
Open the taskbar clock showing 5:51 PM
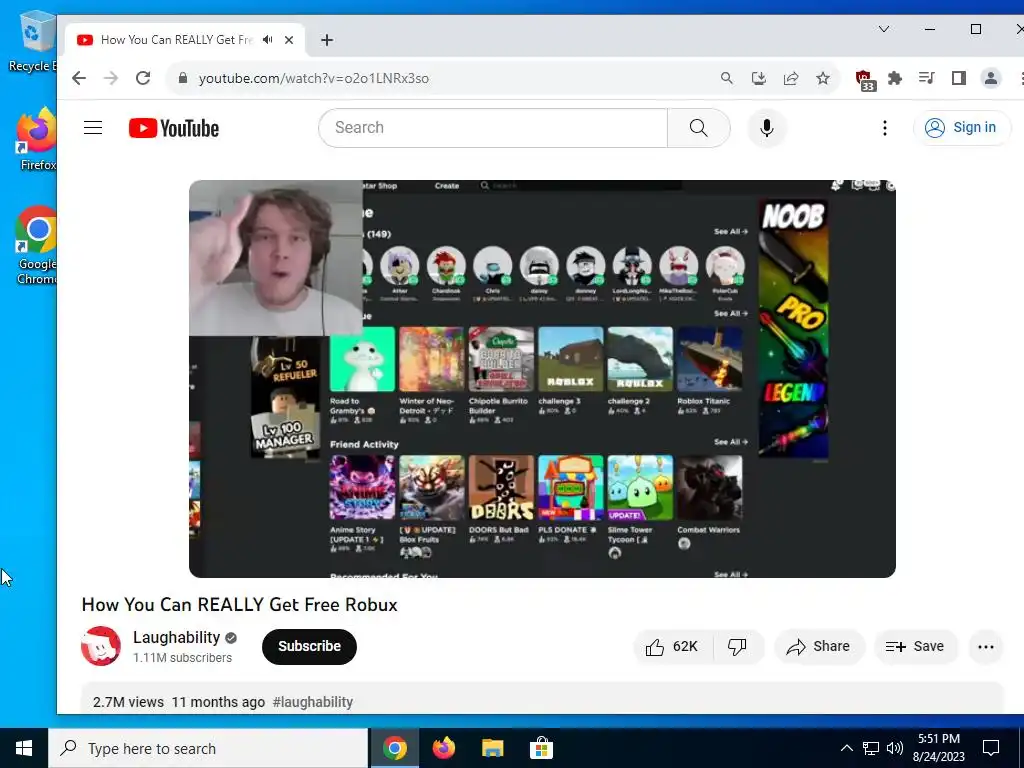coord(938,748)
